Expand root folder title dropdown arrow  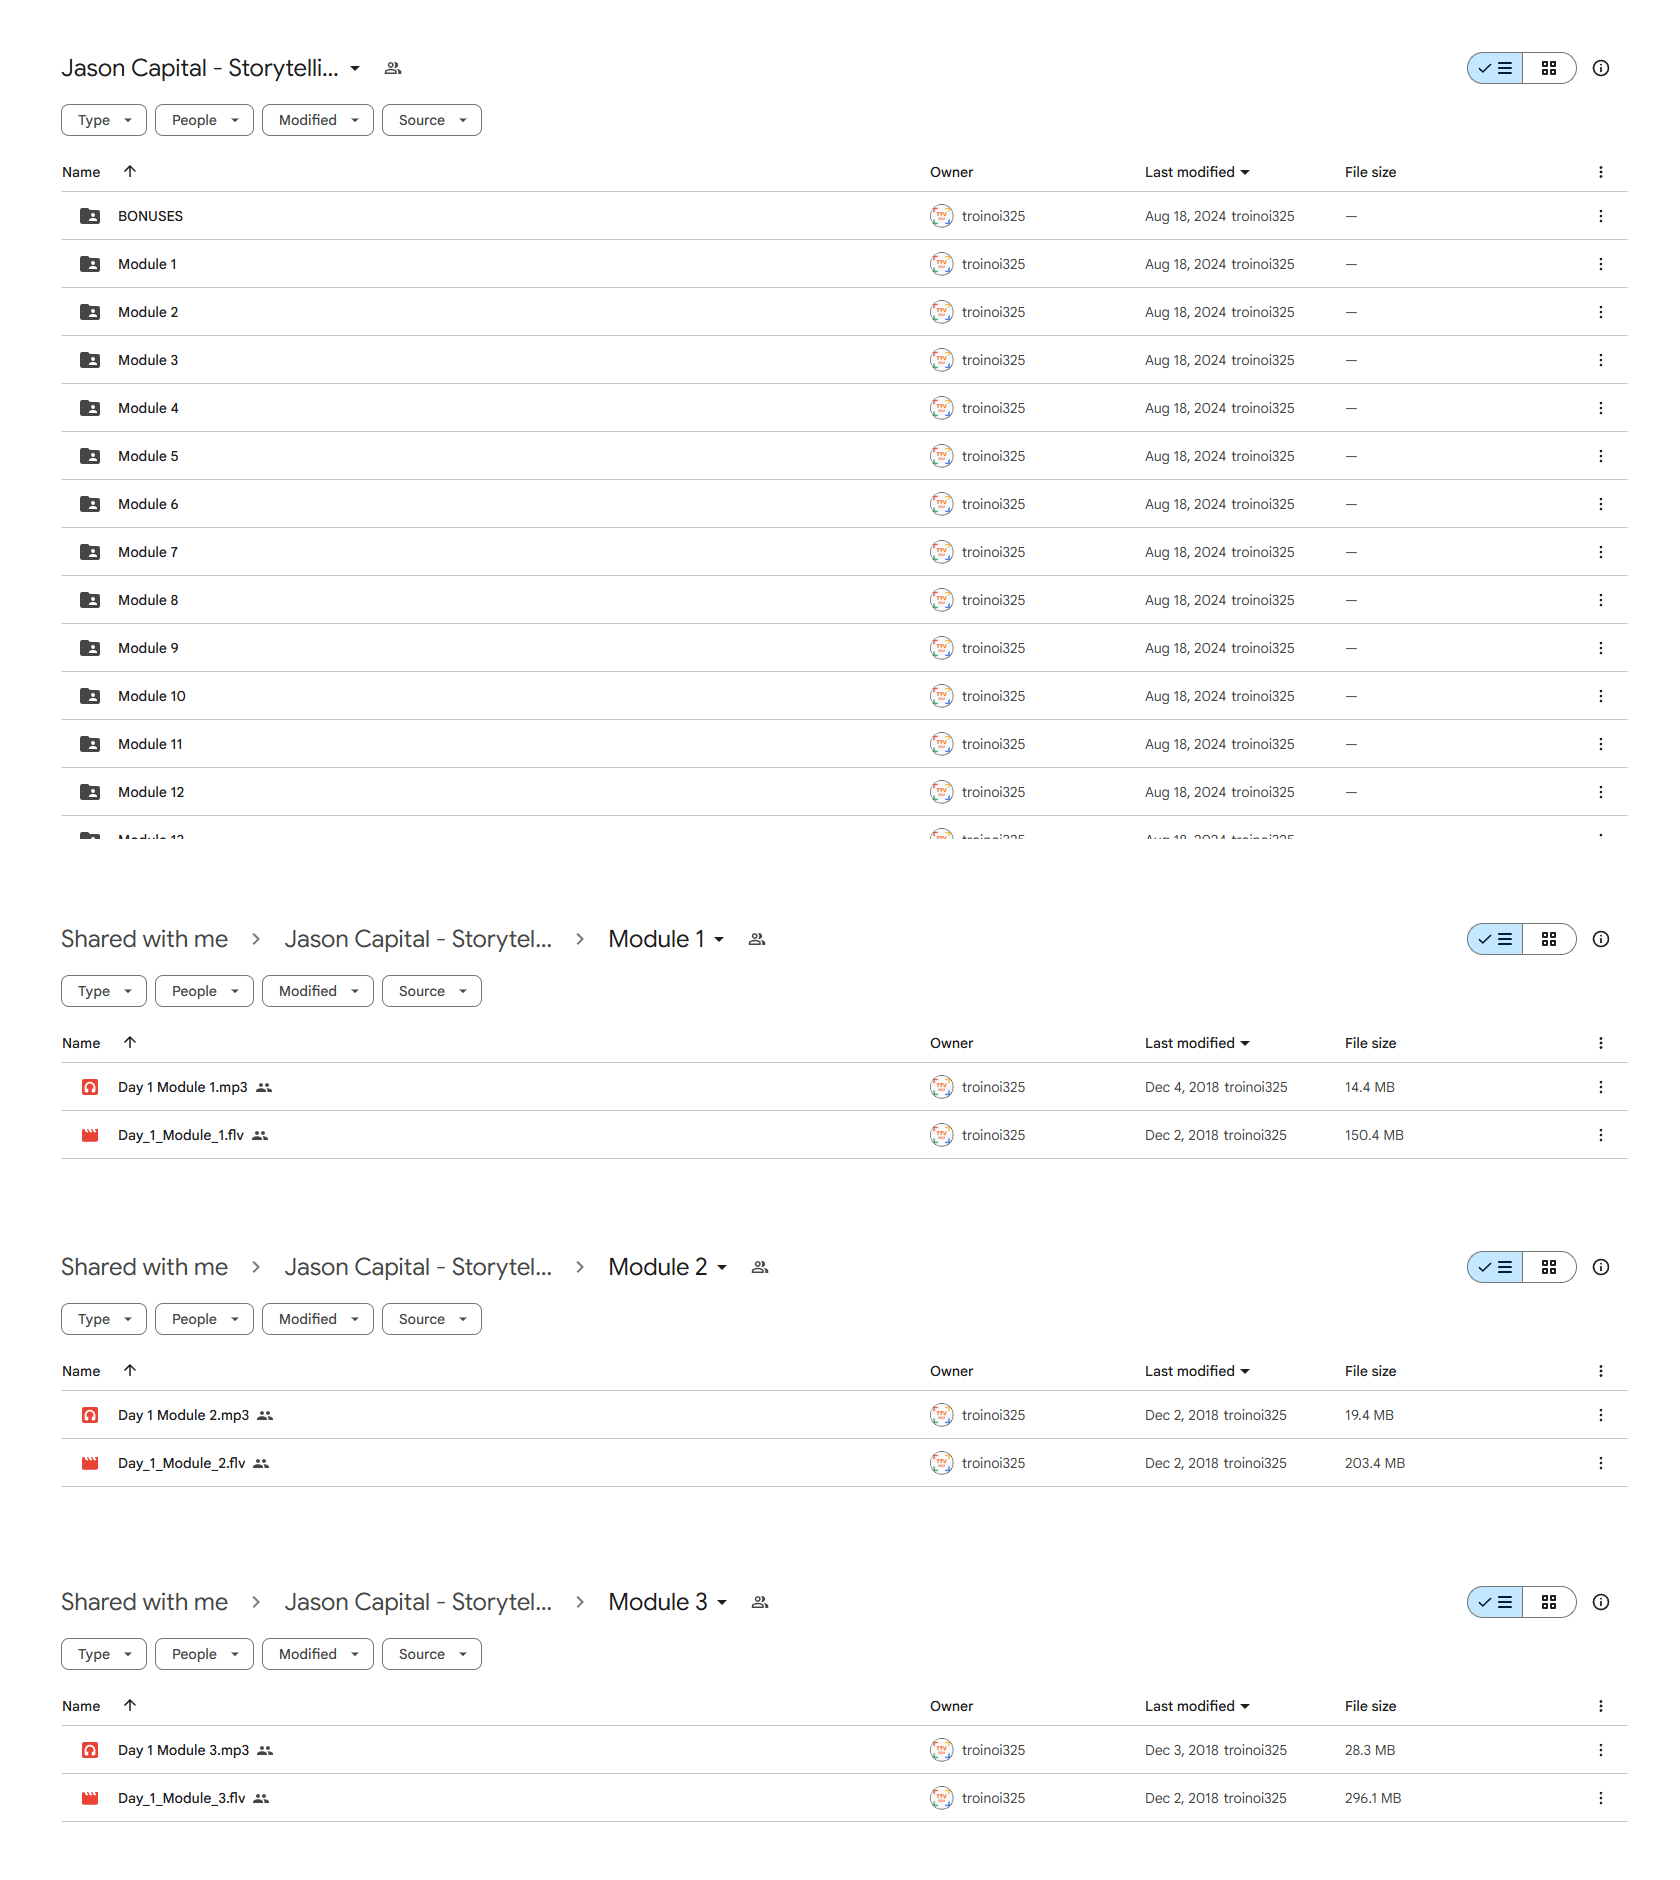point(355,68)
